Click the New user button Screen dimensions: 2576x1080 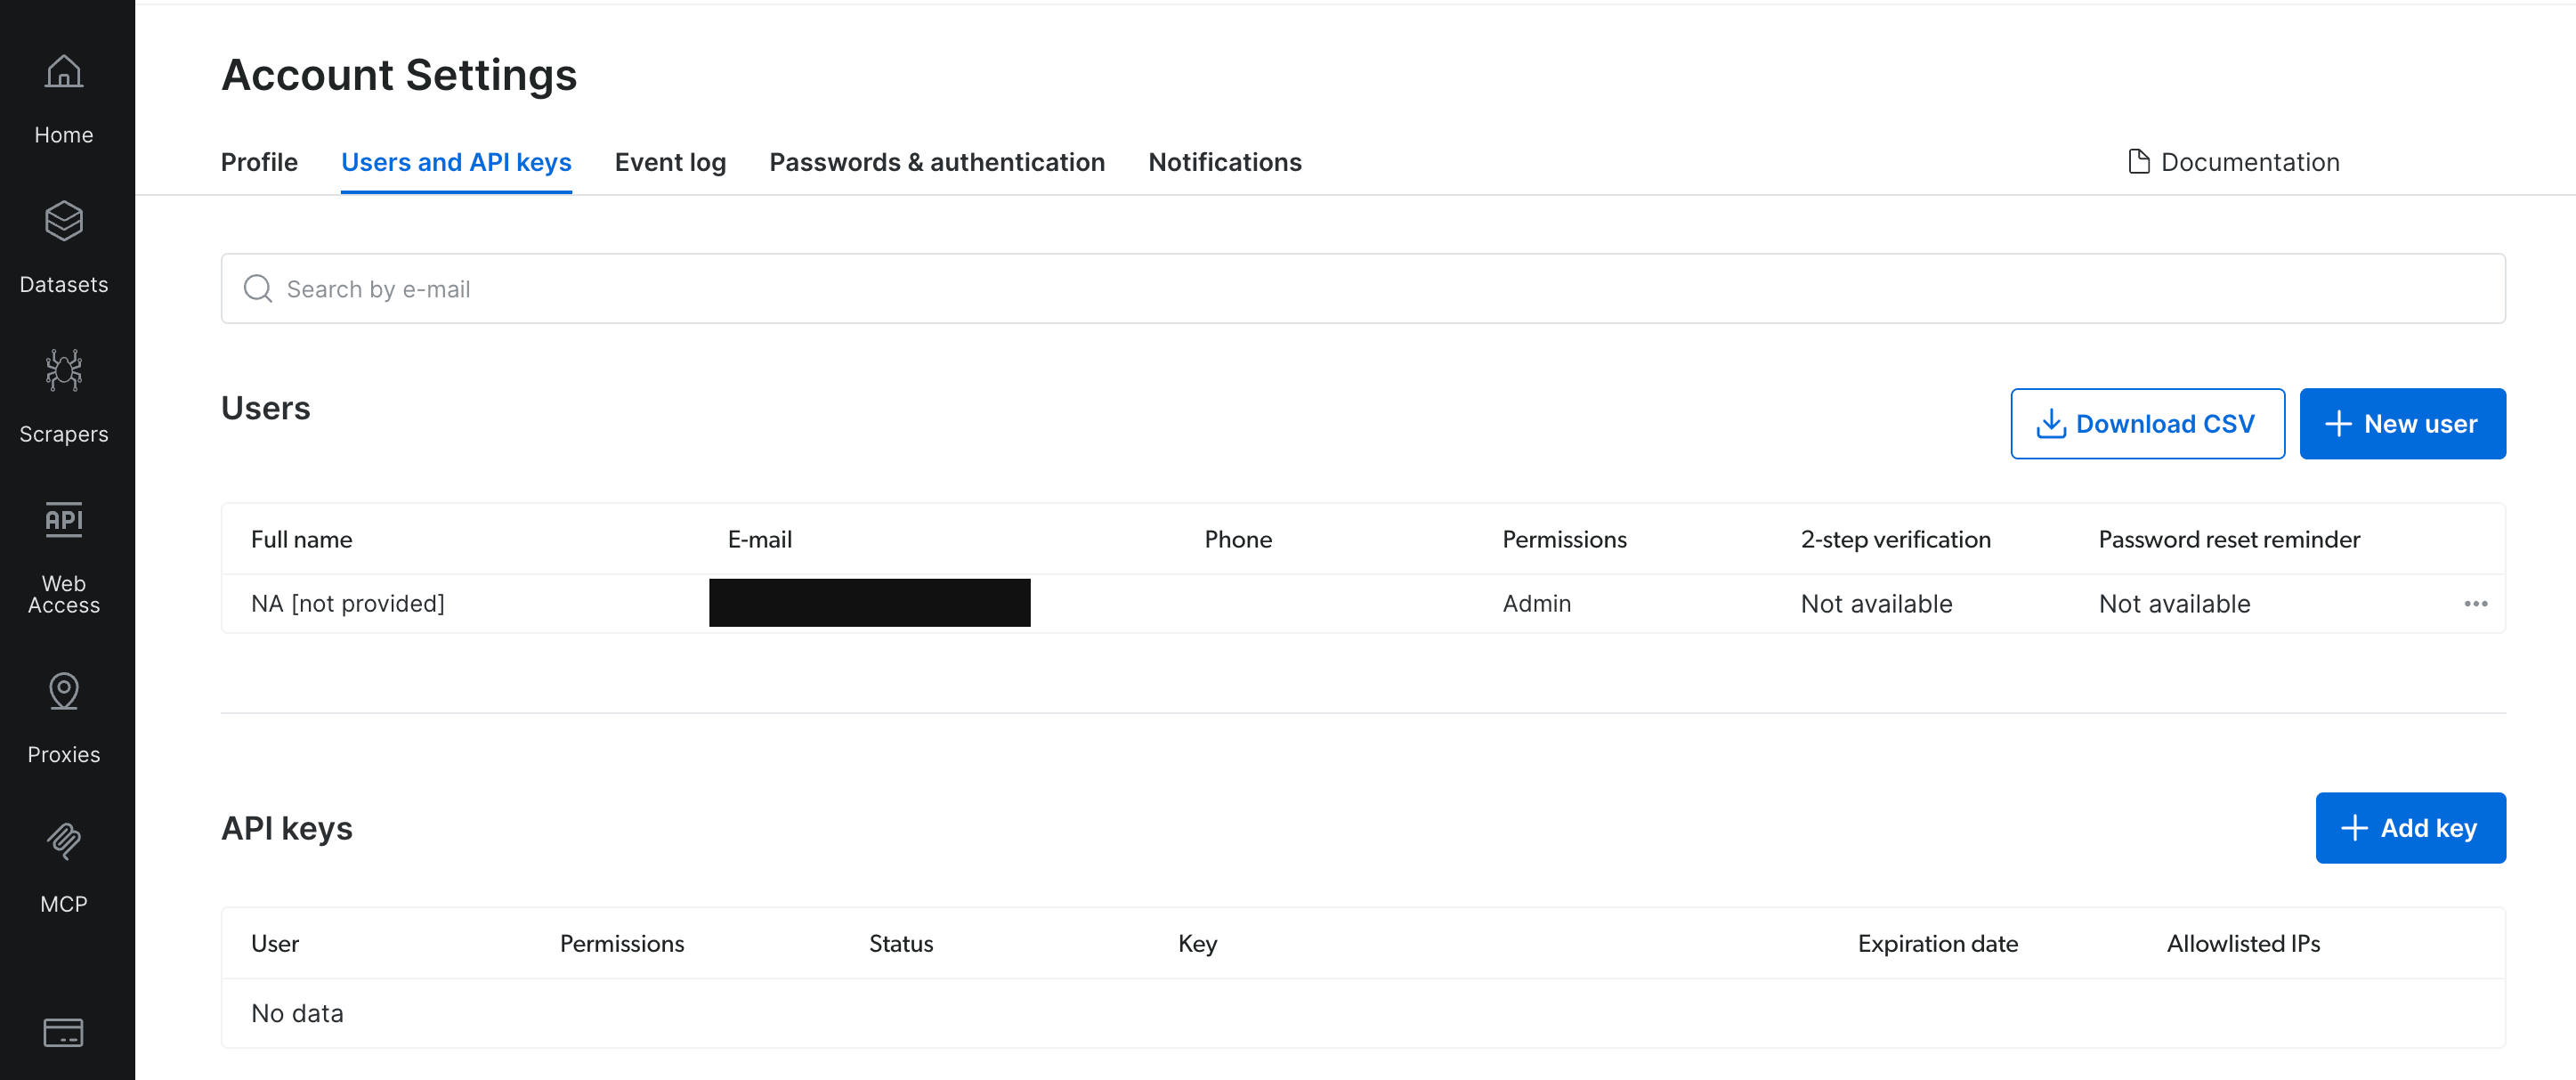pos(2402,424)
